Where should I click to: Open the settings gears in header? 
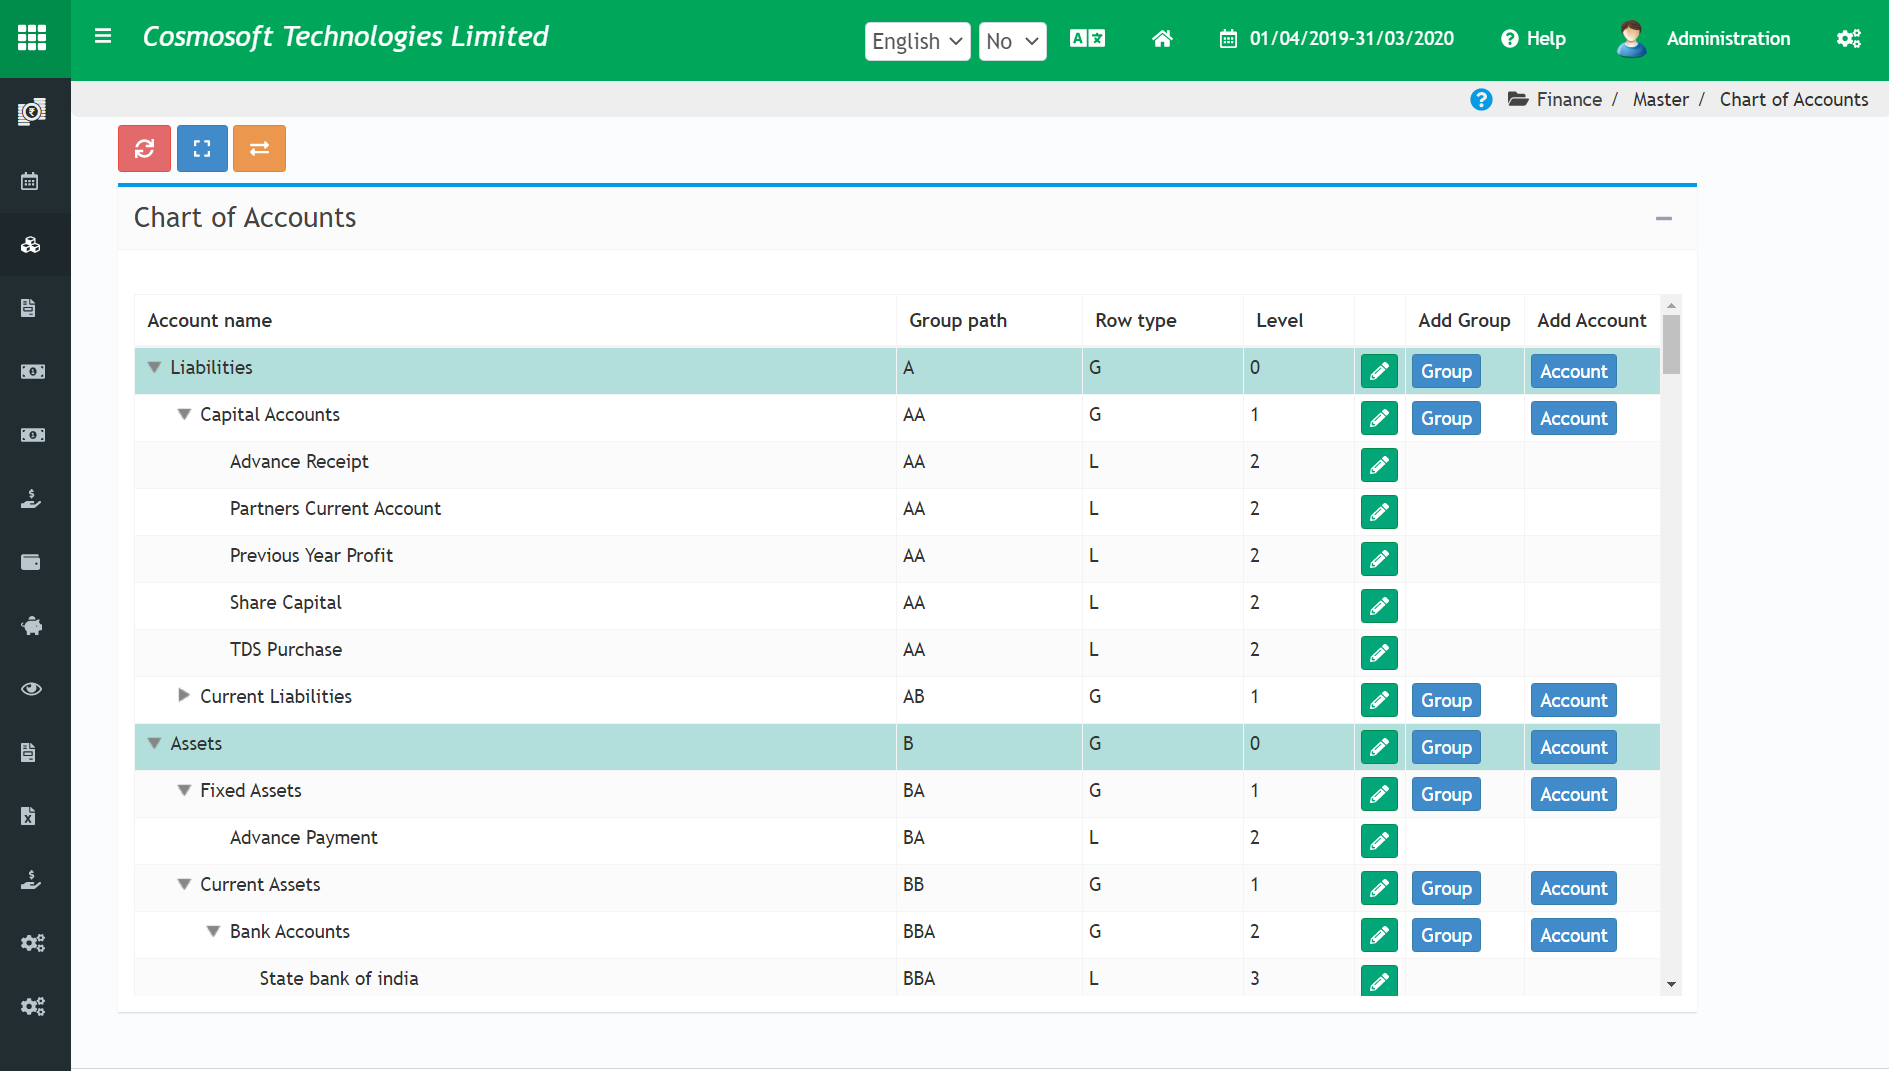[x=1849, y=38]
